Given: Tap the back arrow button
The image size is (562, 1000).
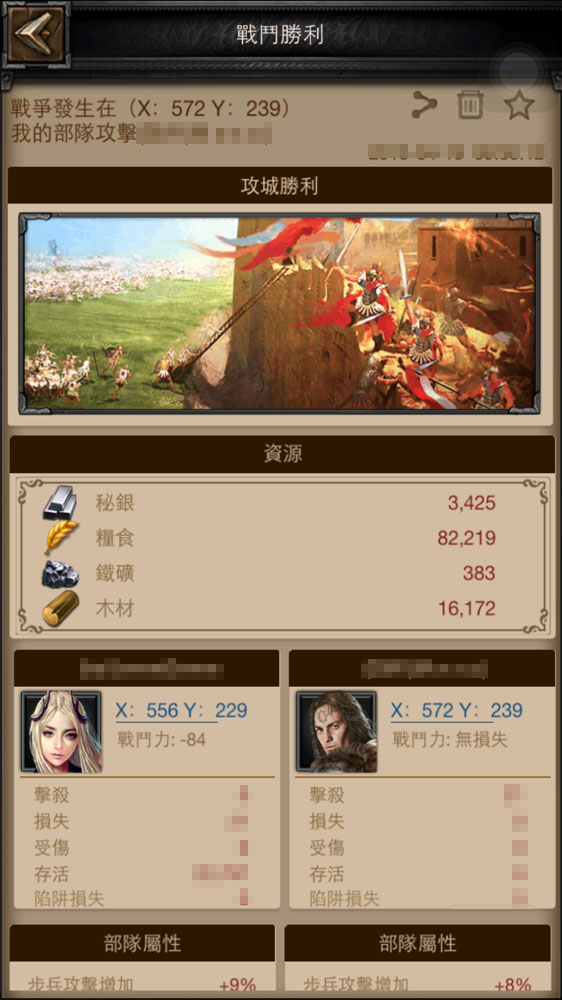Looking at the screenshot, I should tap(36, 34).
